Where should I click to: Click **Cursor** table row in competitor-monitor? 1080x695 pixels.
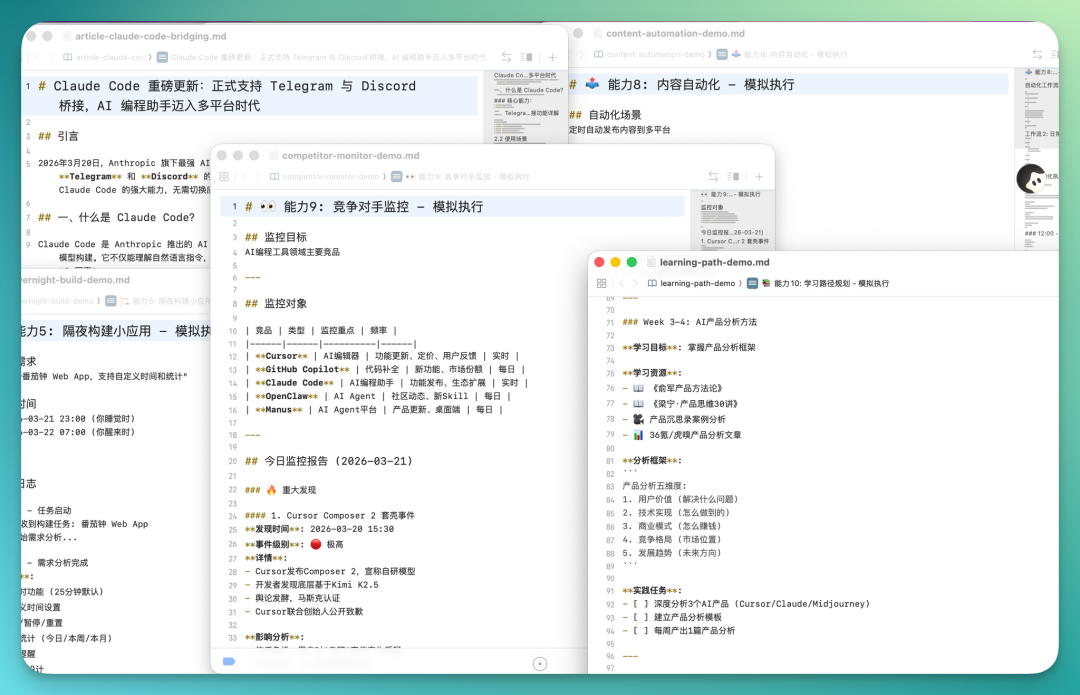pos(382,356)
